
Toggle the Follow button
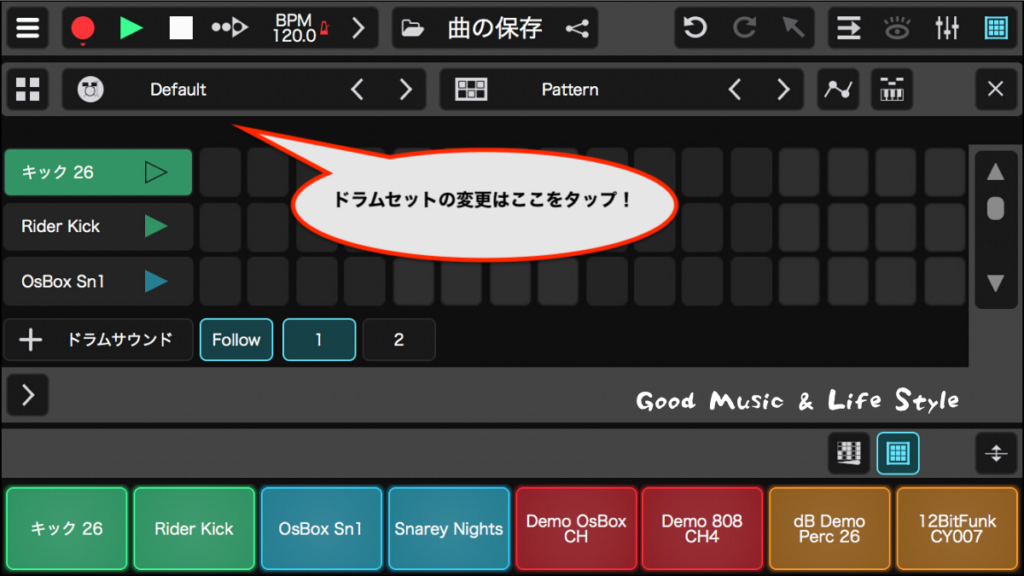point(236,340)
